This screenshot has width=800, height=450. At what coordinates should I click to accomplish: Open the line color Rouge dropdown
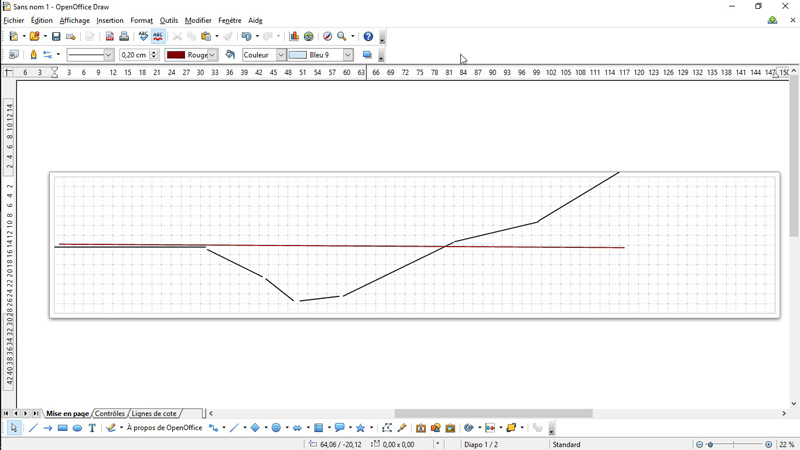(x=213, y=55)
